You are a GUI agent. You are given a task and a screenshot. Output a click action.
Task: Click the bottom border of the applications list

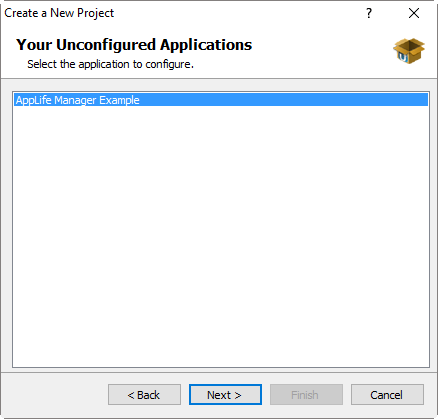coord(221,367)
